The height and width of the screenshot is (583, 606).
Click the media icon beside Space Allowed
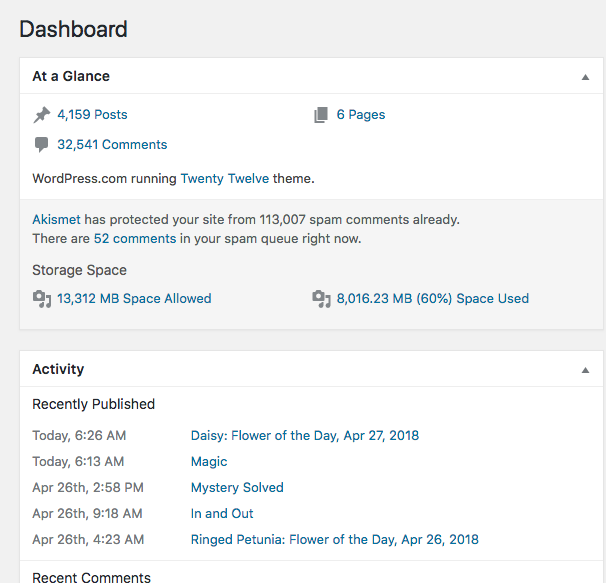[x=41, y=298]
